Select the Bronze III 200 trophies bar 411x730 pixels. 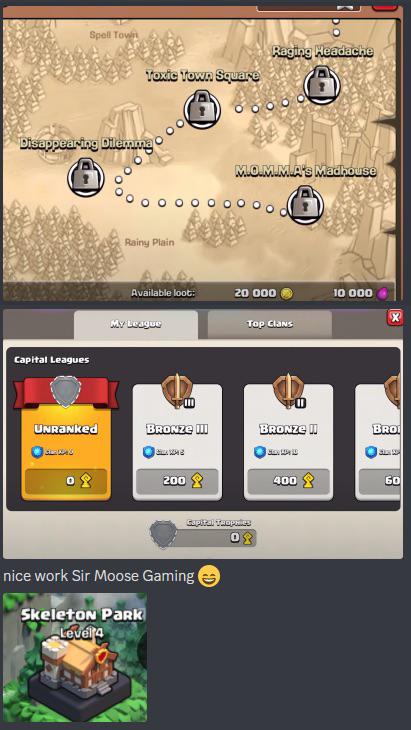(x=177, y=481)
